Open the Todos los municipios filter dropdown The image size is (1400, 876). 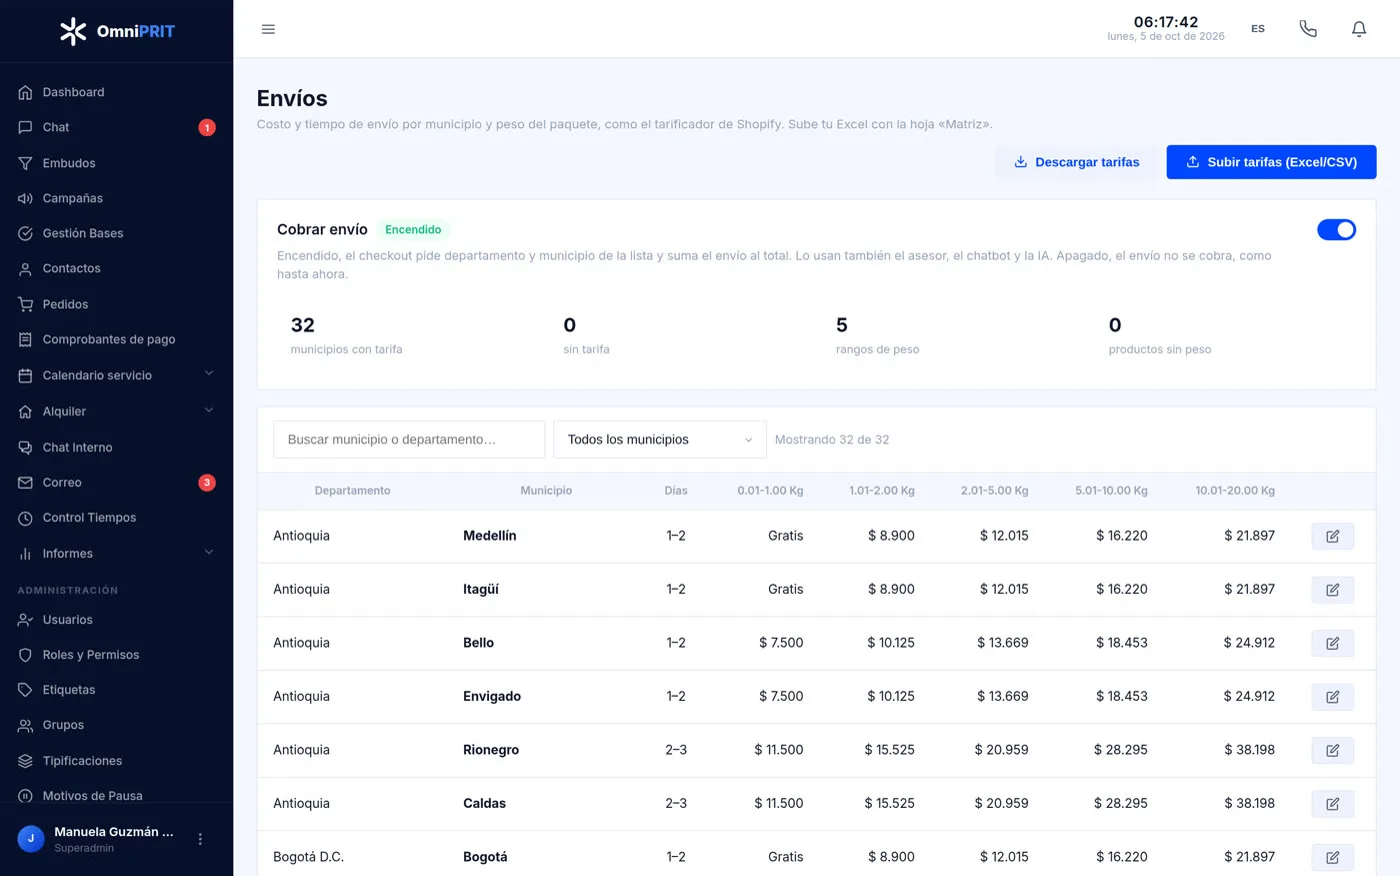(x=660, y=439)
